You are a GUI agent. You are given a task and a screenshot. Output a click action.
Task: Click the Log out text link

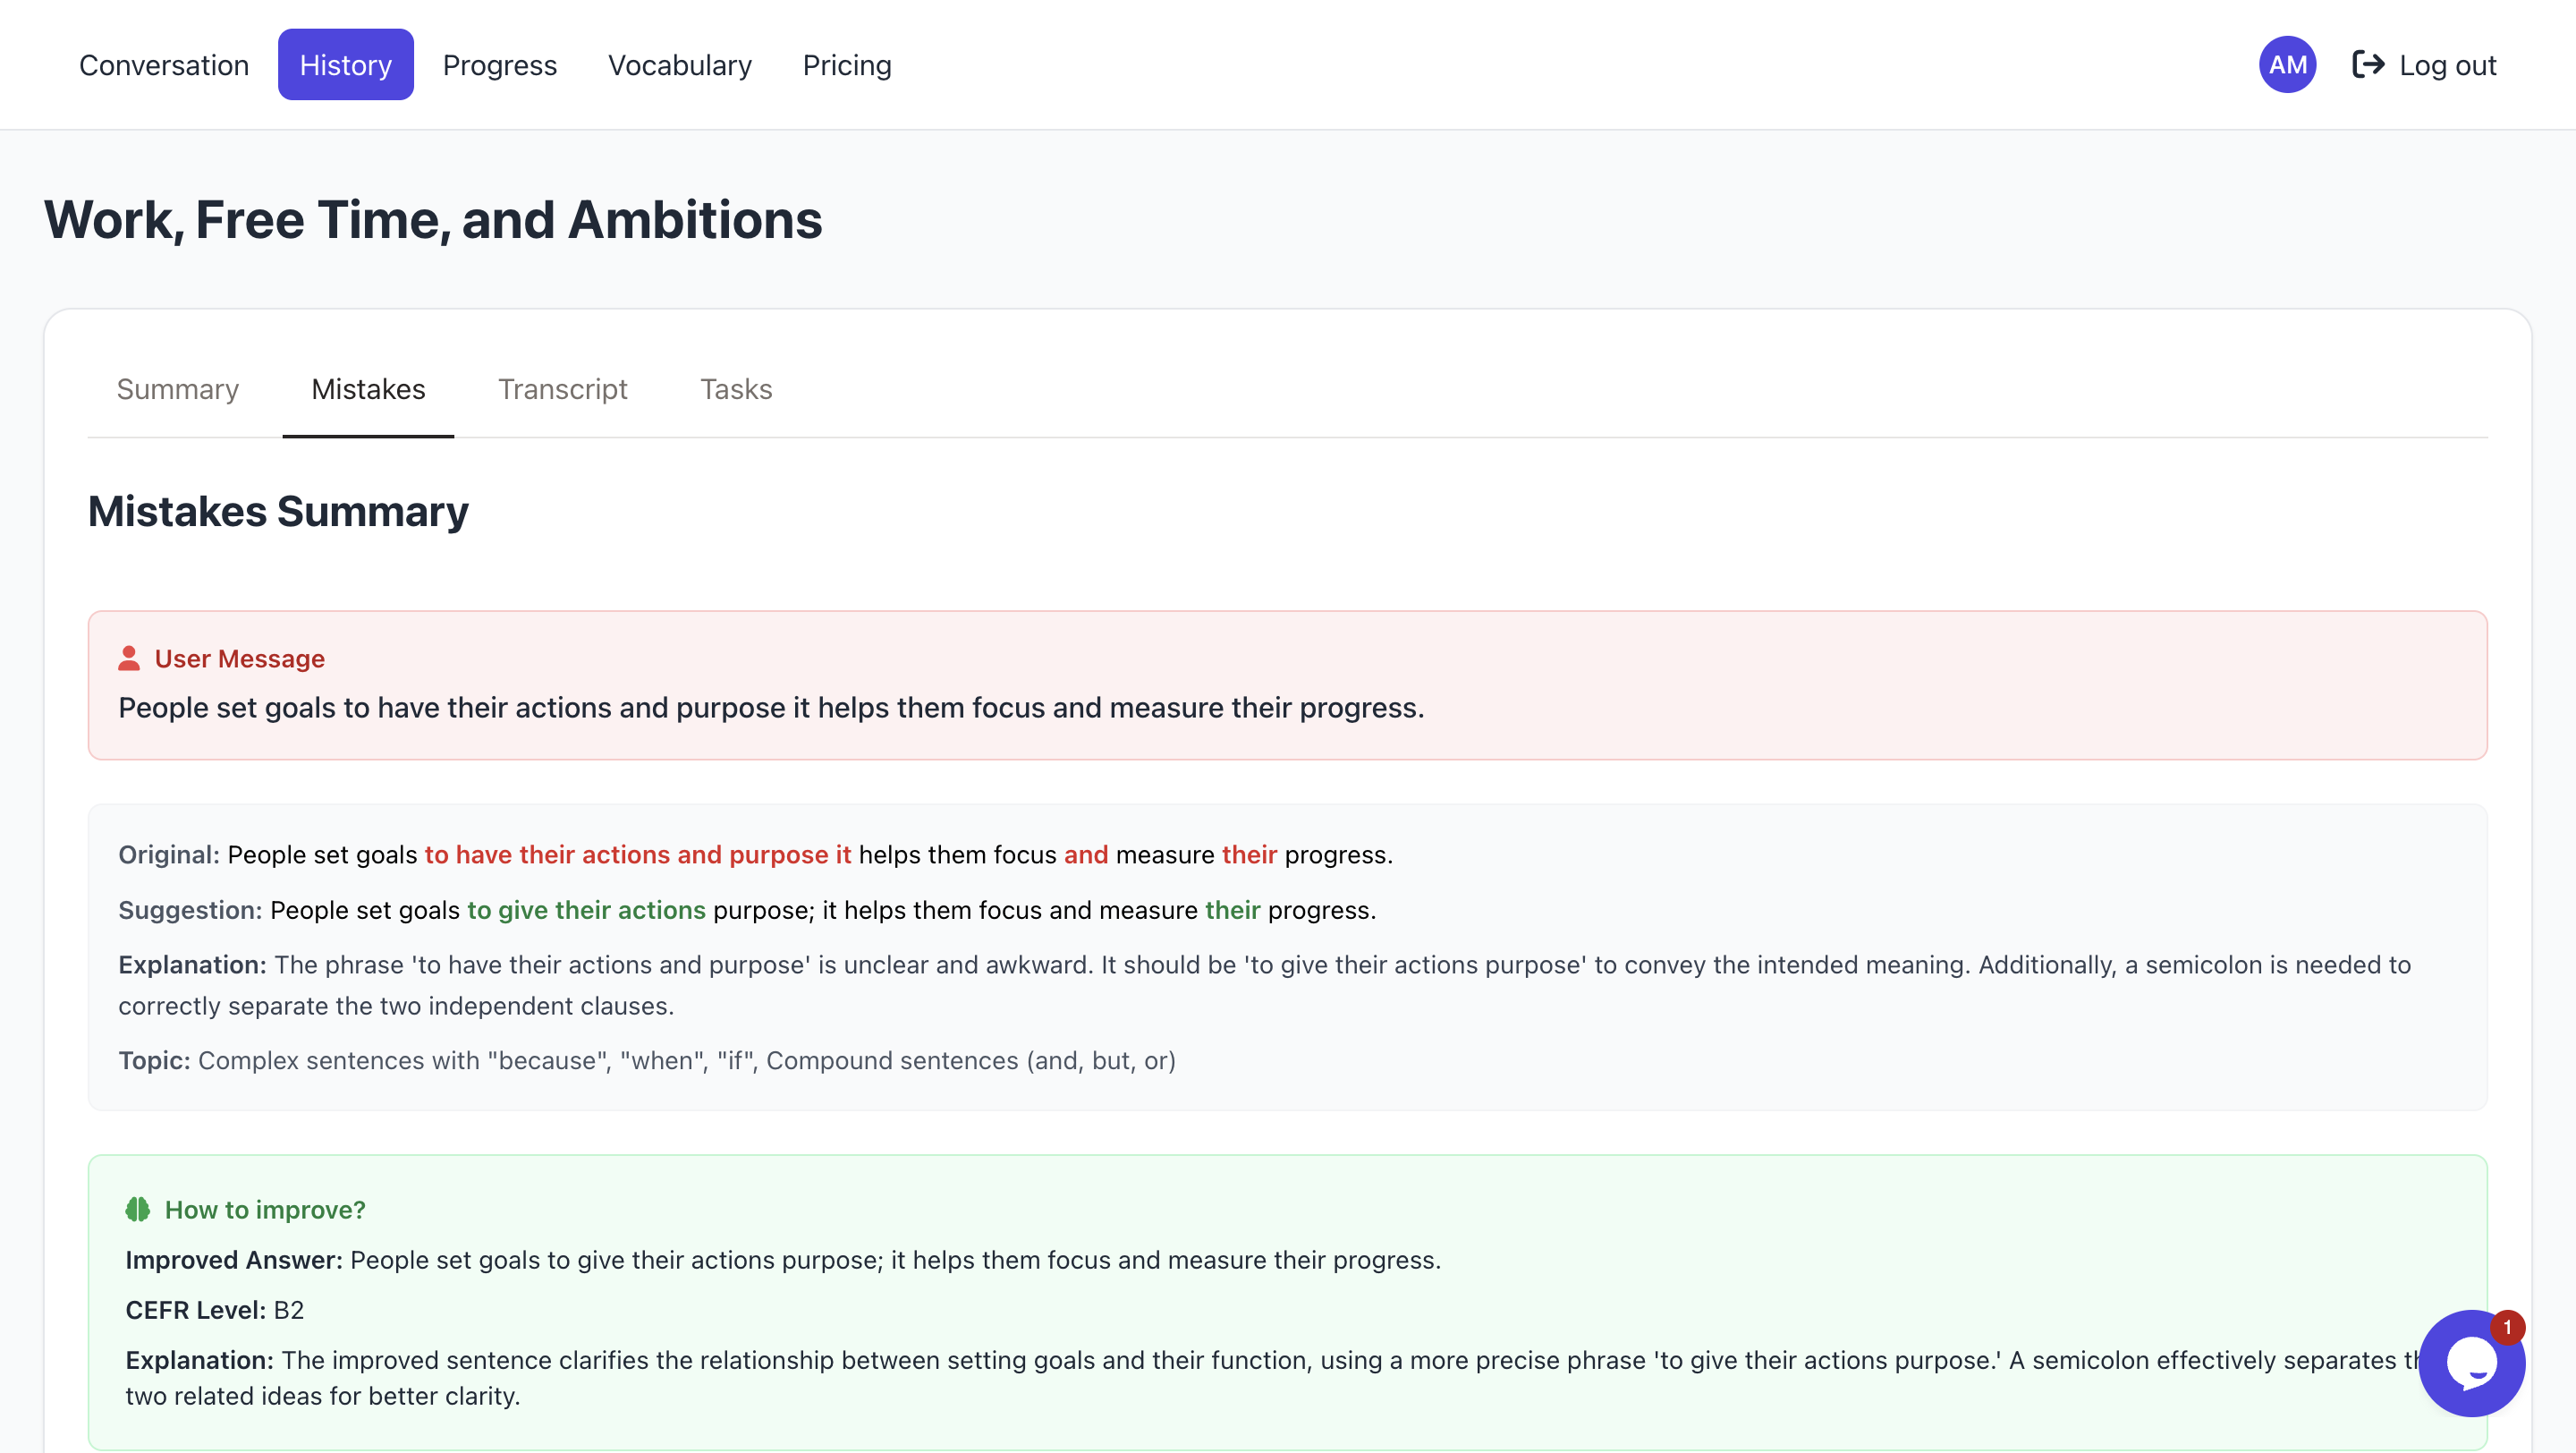[2447, 65]
